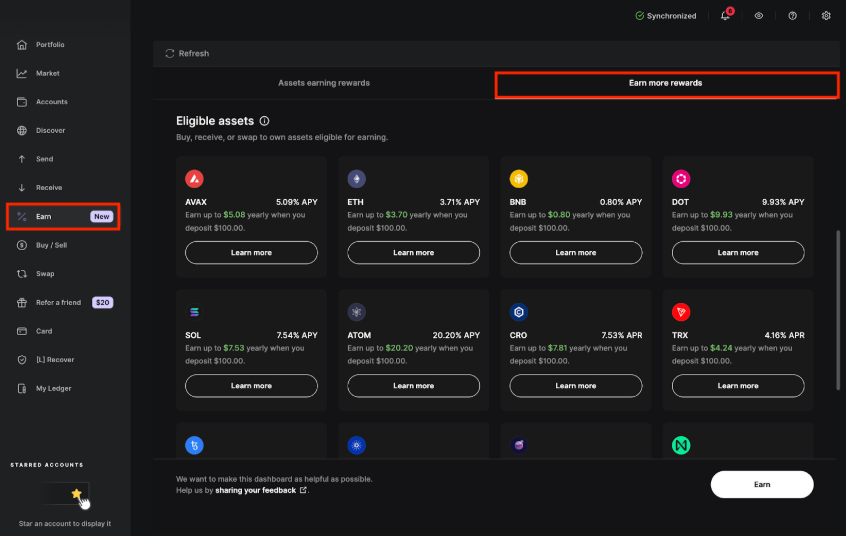Click the Swap arrows icon
The image size is (846, 536).
click(x=22, y=274)
